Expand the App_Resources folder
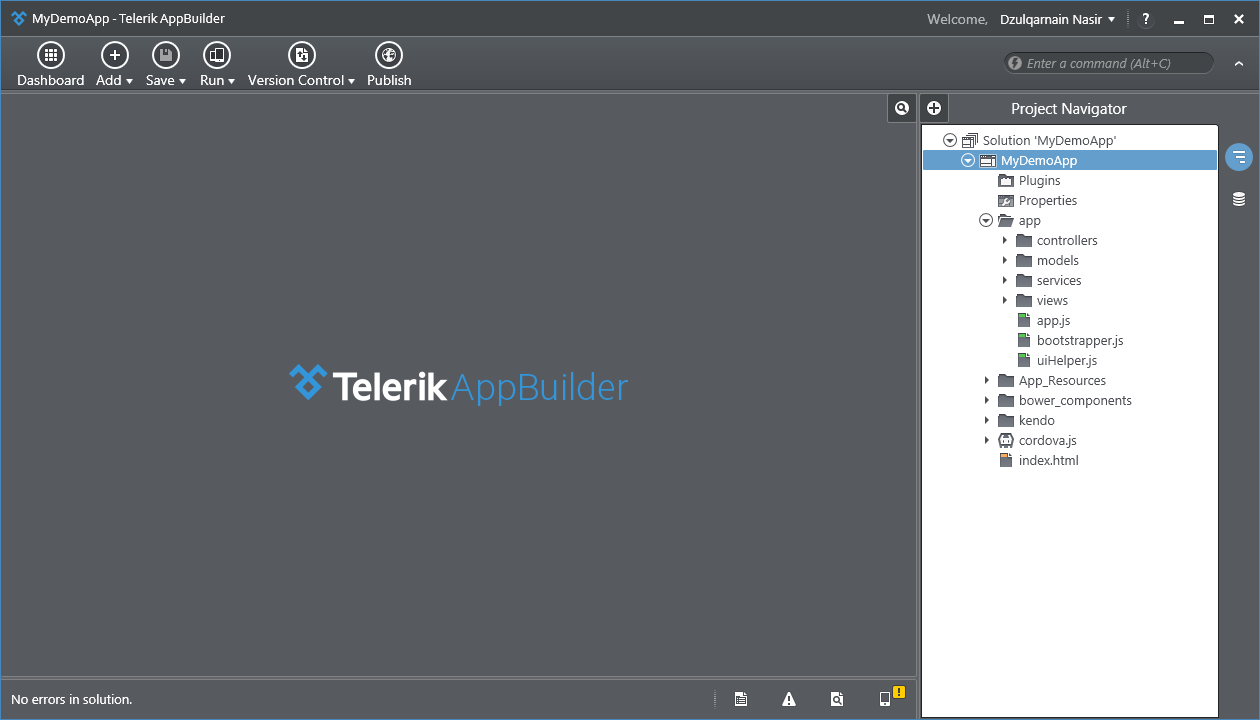Image resolution: width=1260 pixels, height=720 pixels. 987,380
